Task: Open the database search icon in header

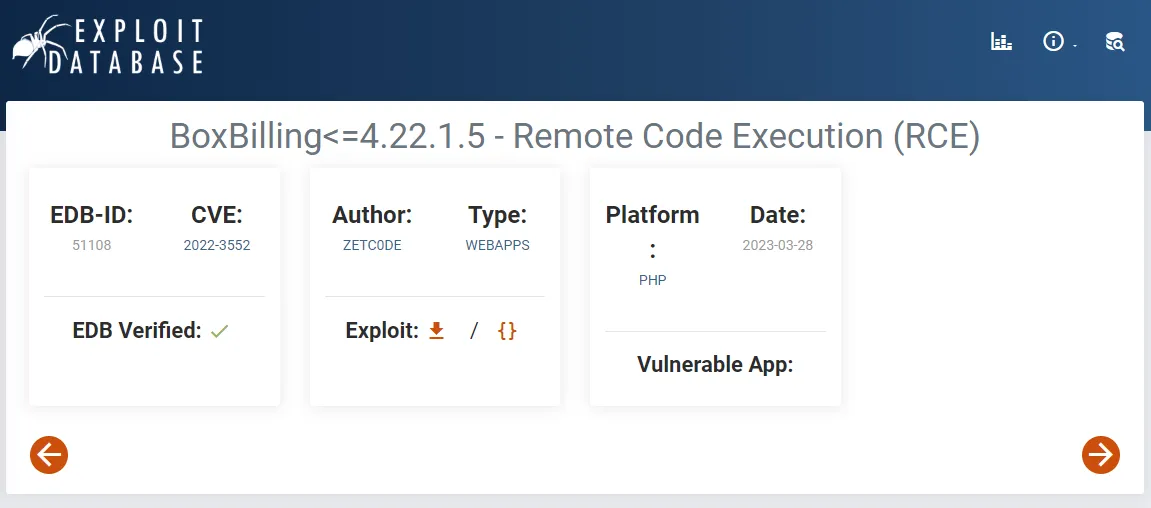Action: [1114, 42]
